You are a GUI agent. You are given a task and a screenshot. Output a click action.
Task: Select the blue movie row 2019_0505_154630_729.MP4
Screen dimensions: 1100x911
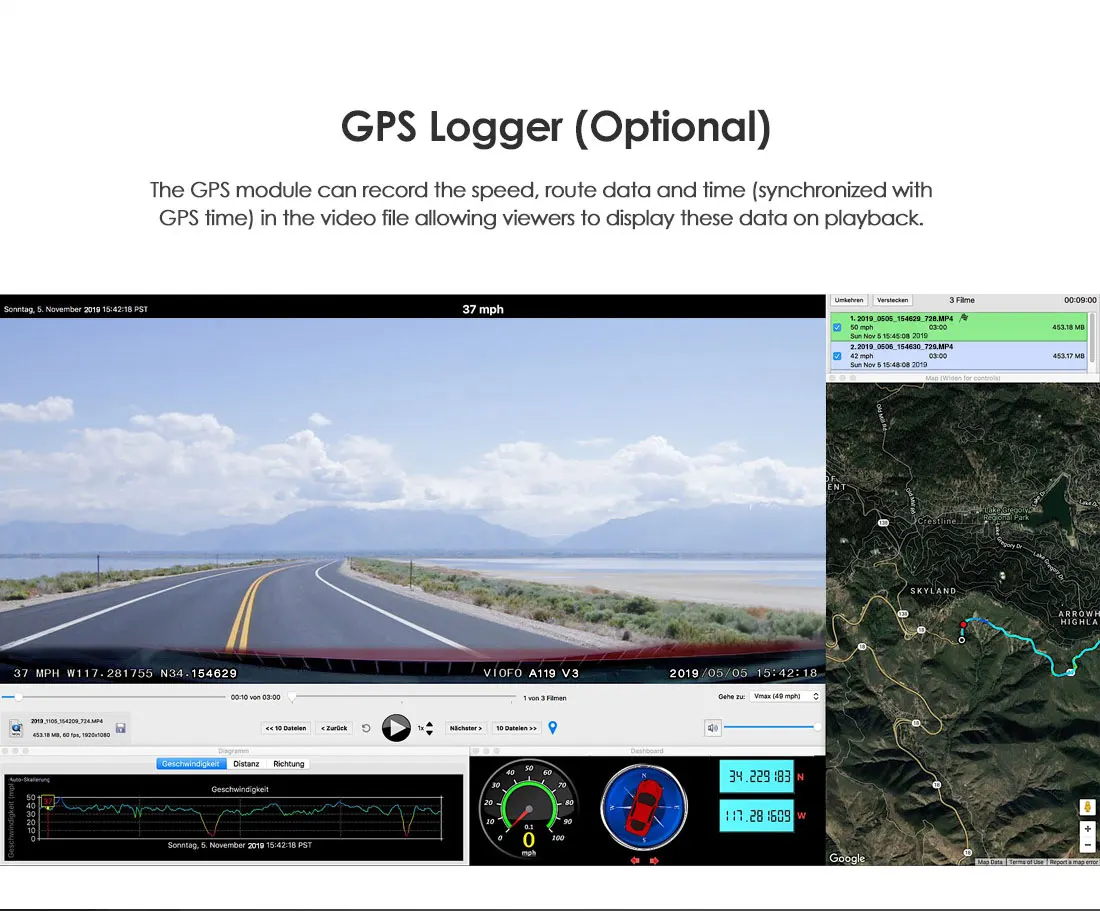click(958, 356)
